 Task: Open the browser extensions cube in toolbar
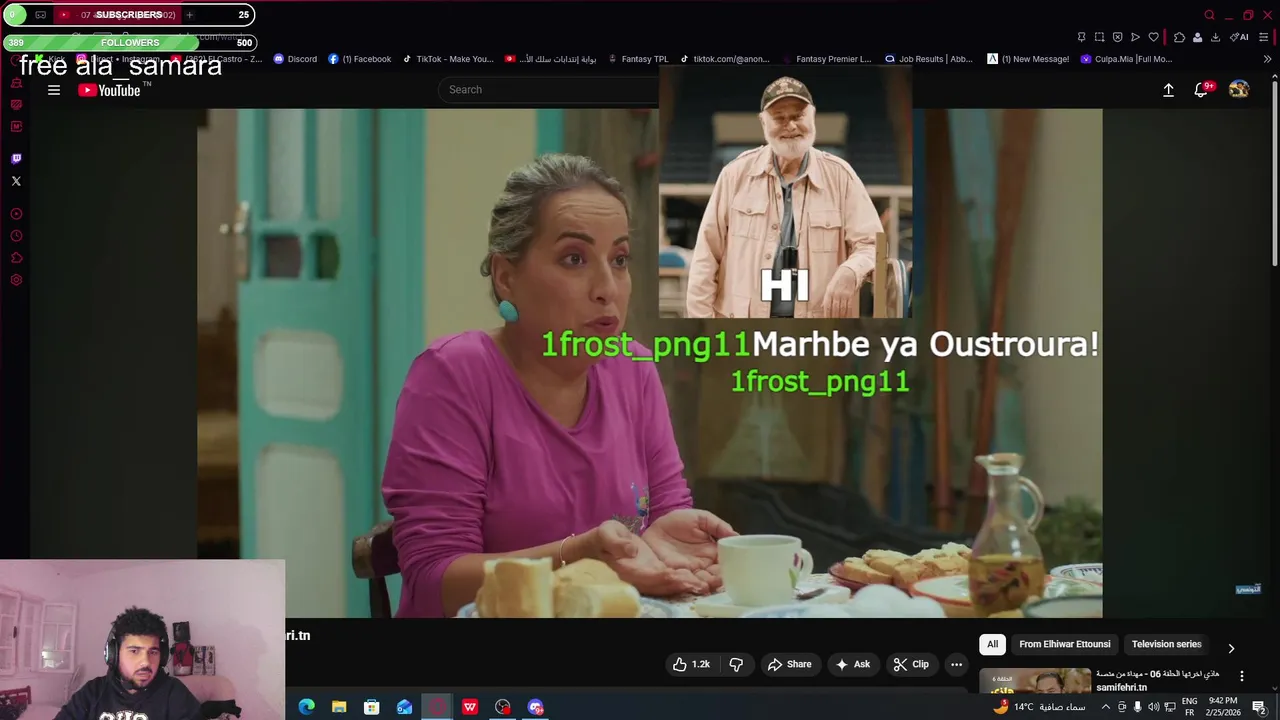(x=1179, y=37)
